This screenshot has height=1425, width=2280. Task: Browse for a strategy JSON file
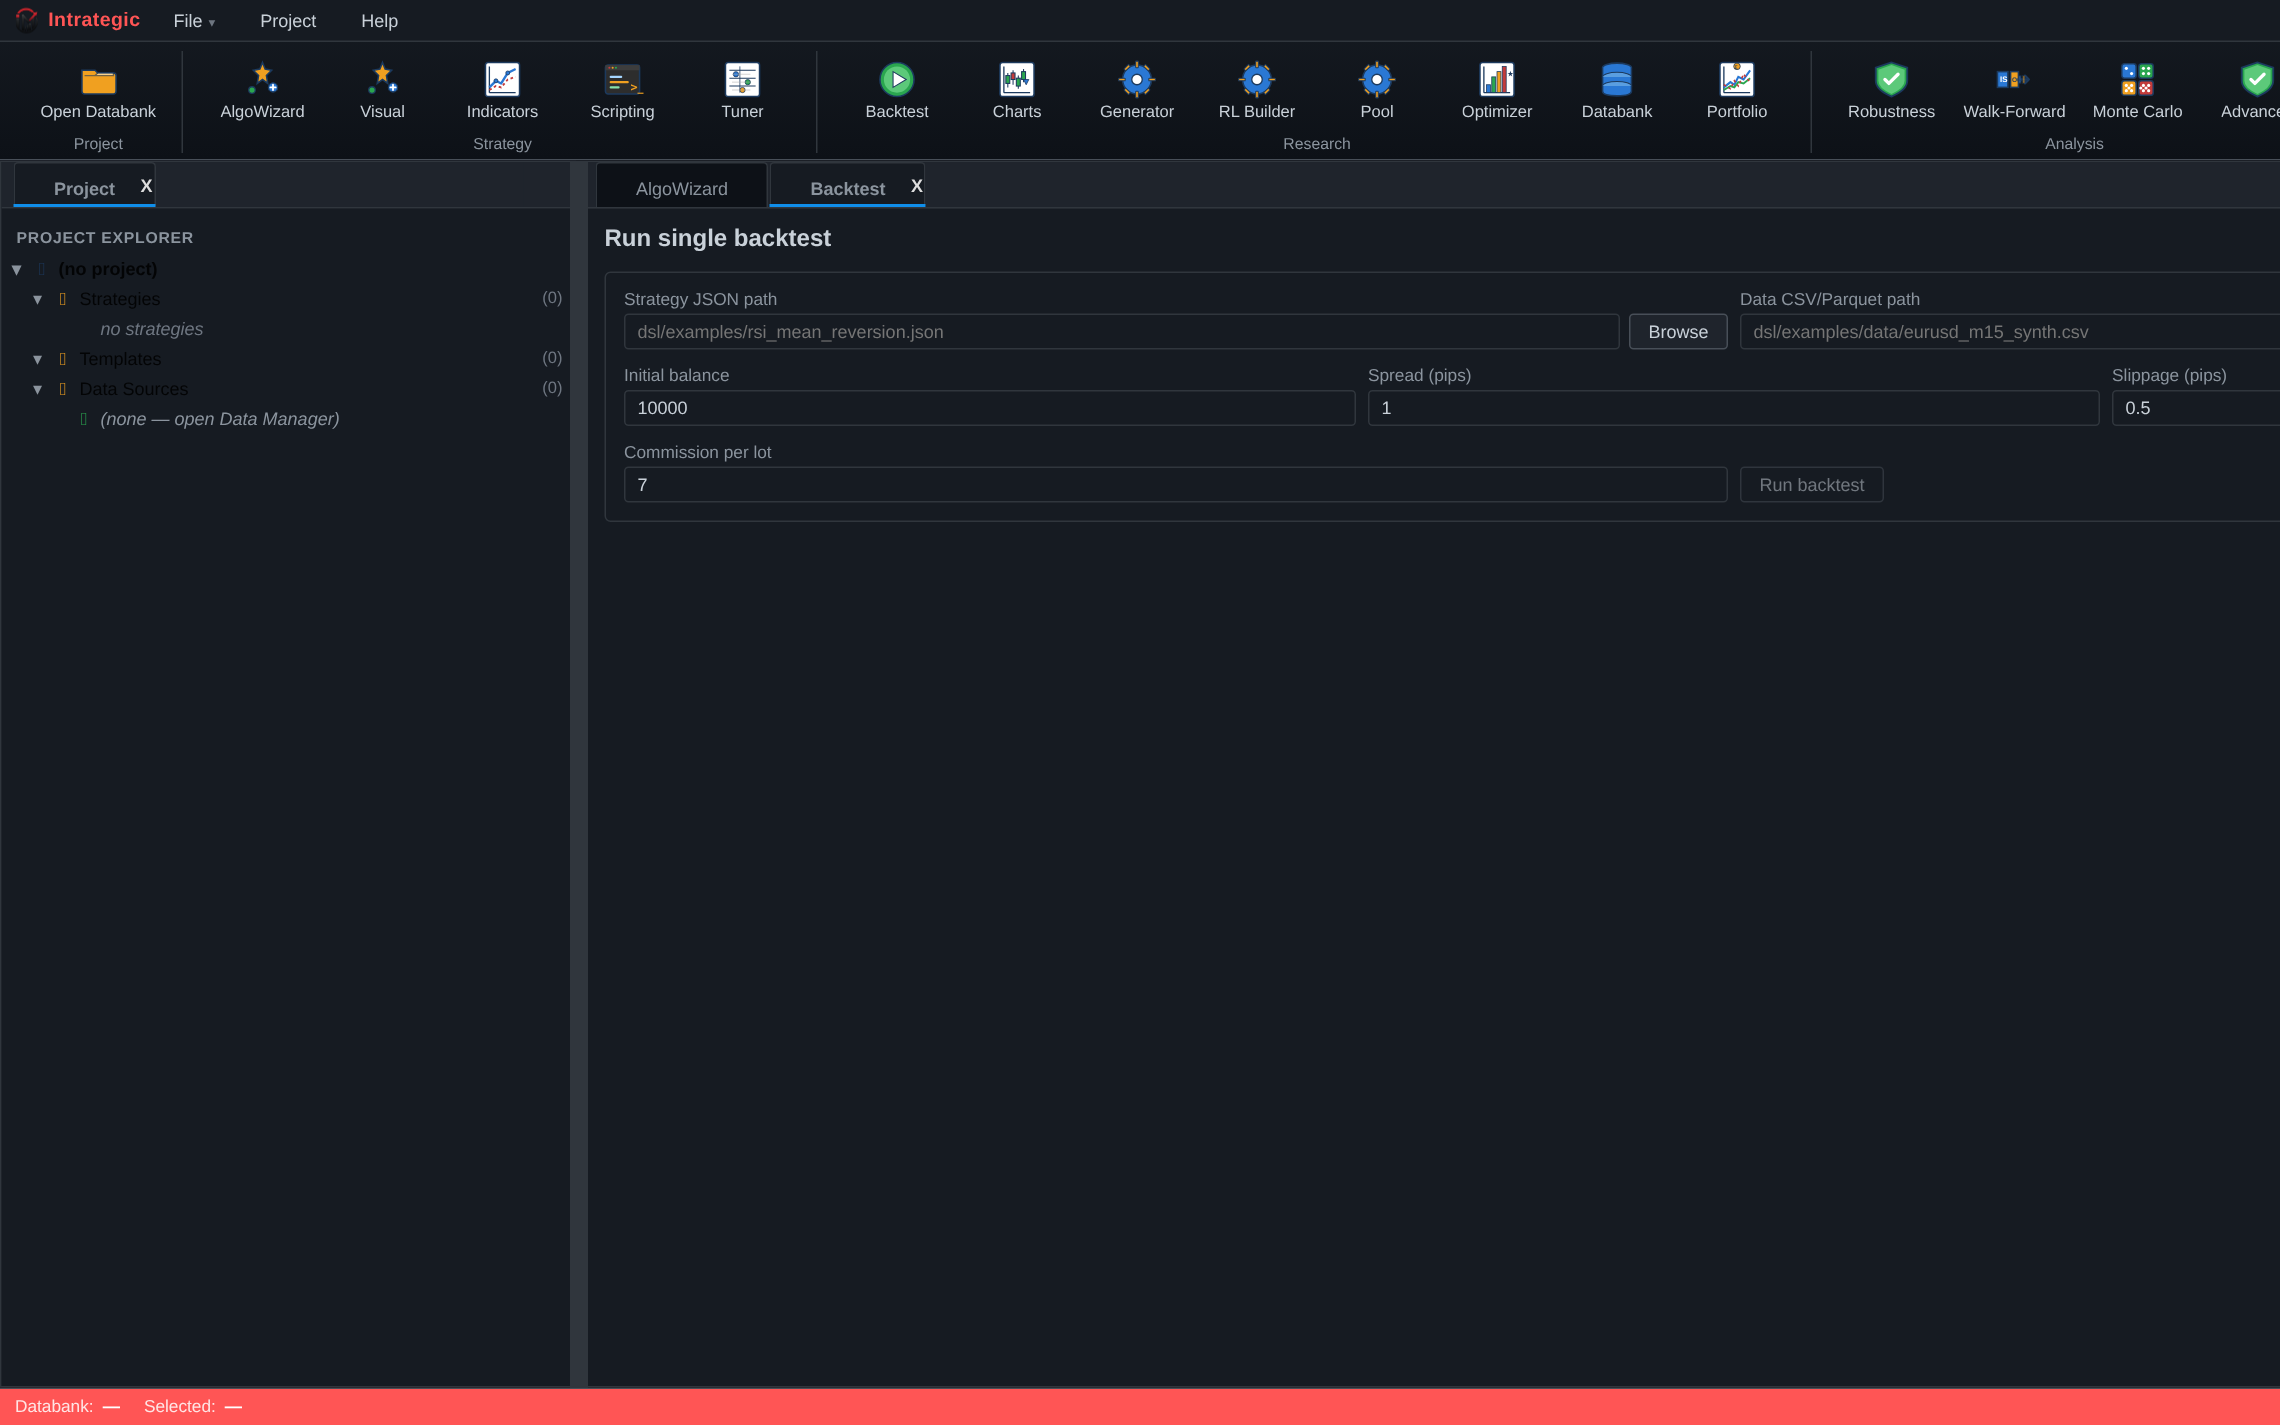coord(1678,332)
